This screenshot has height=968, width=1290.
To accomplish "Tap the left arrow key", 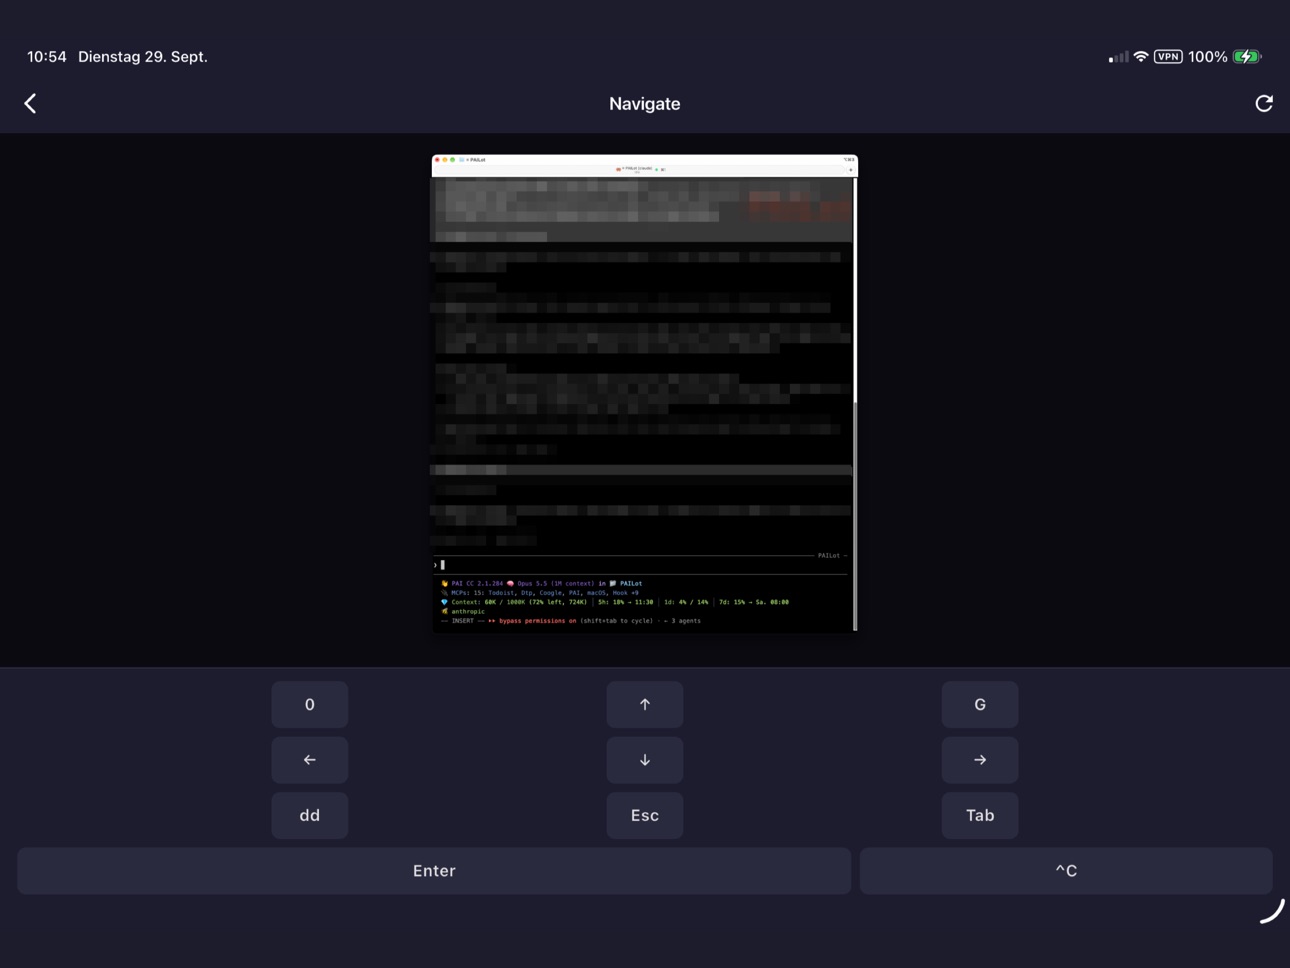I will click(x=310, y=760).
